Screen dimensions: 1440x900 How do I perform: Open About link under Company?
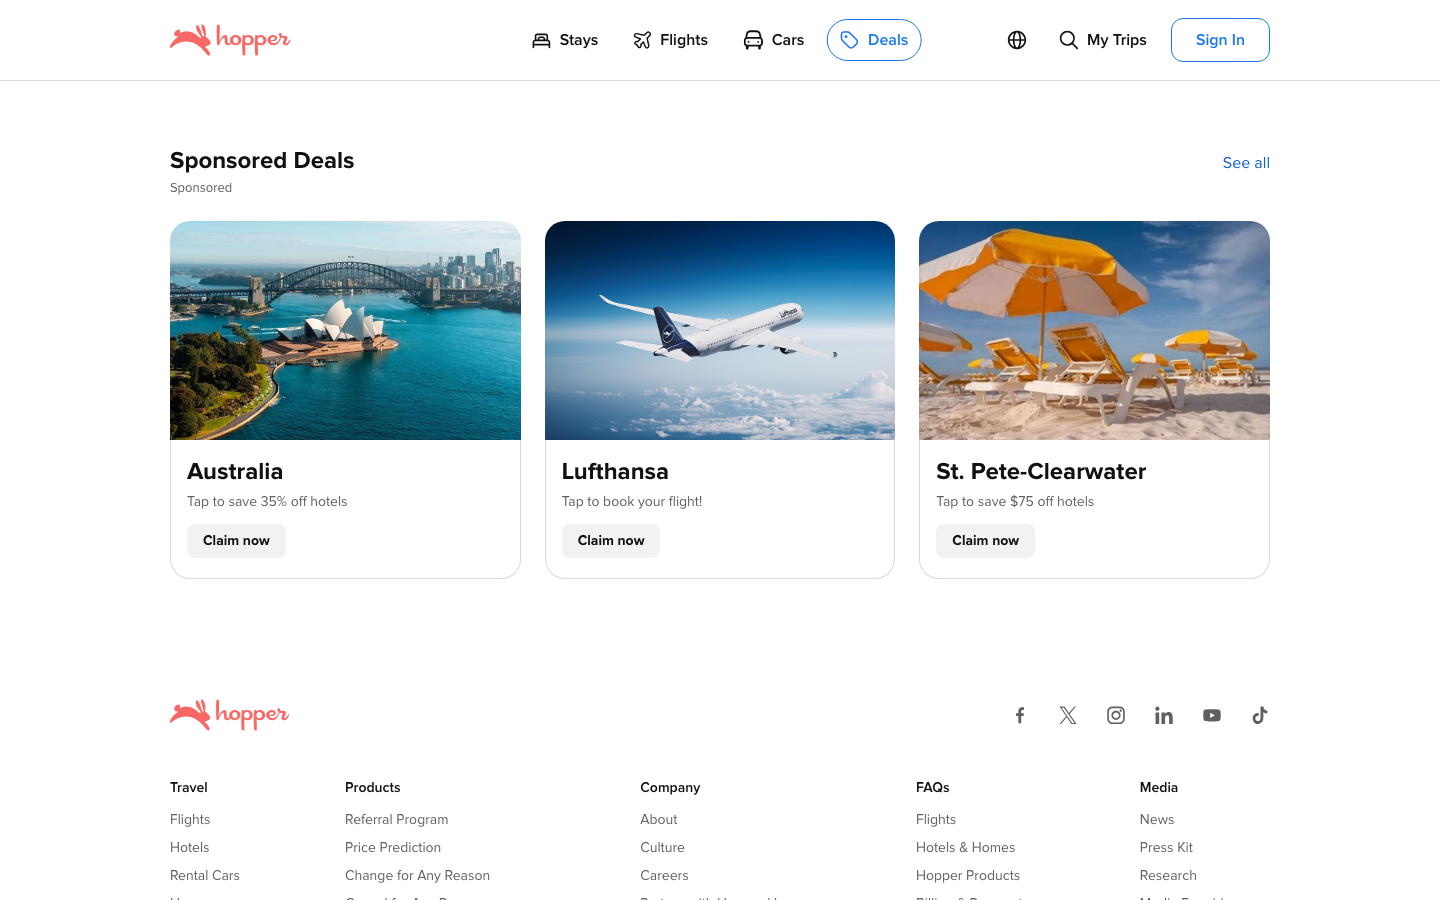coord(659,819)
